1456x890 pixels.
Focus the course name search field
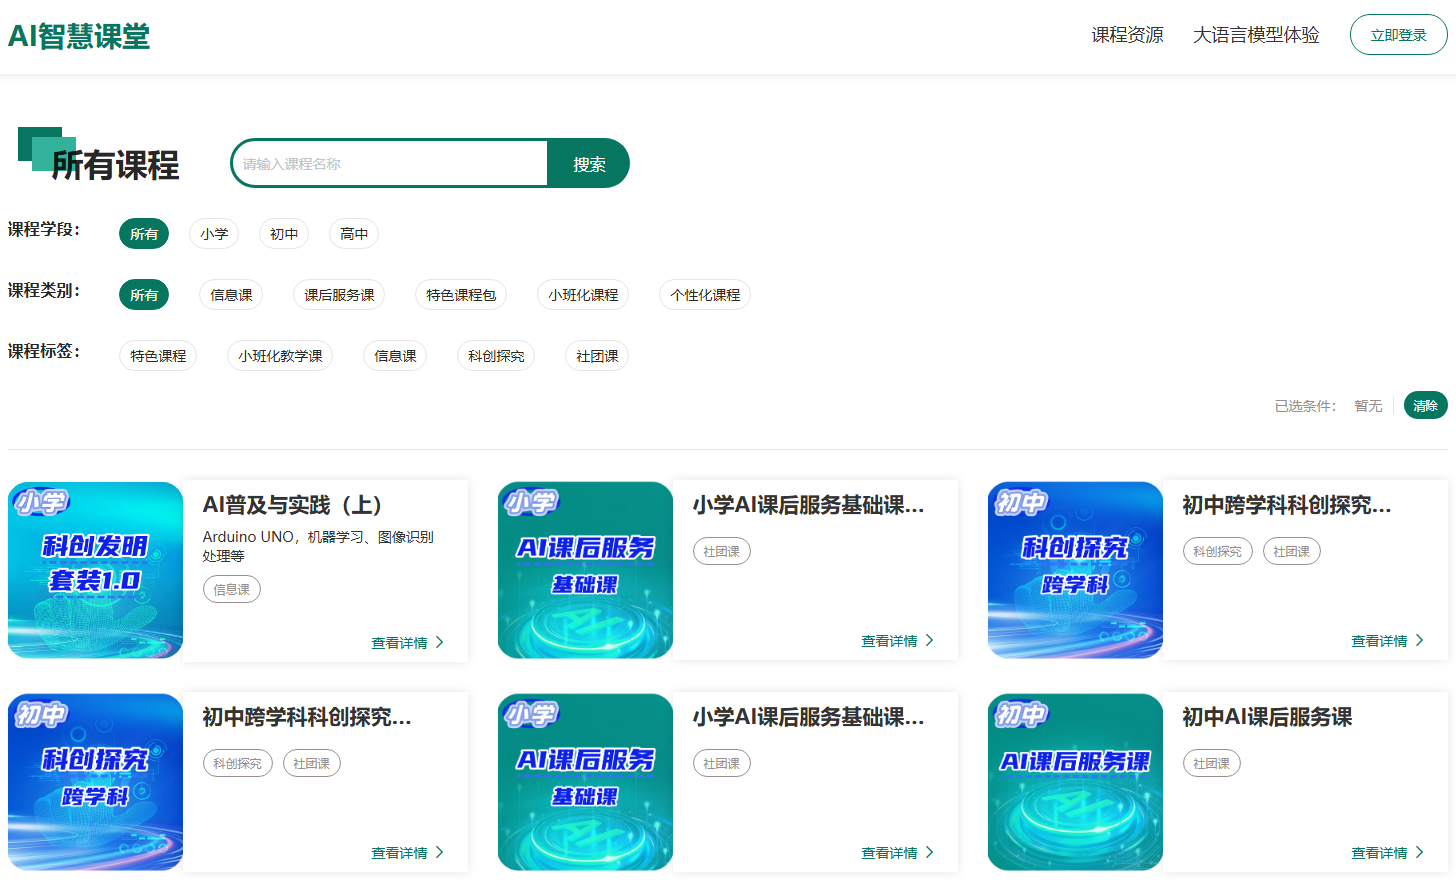390,164
